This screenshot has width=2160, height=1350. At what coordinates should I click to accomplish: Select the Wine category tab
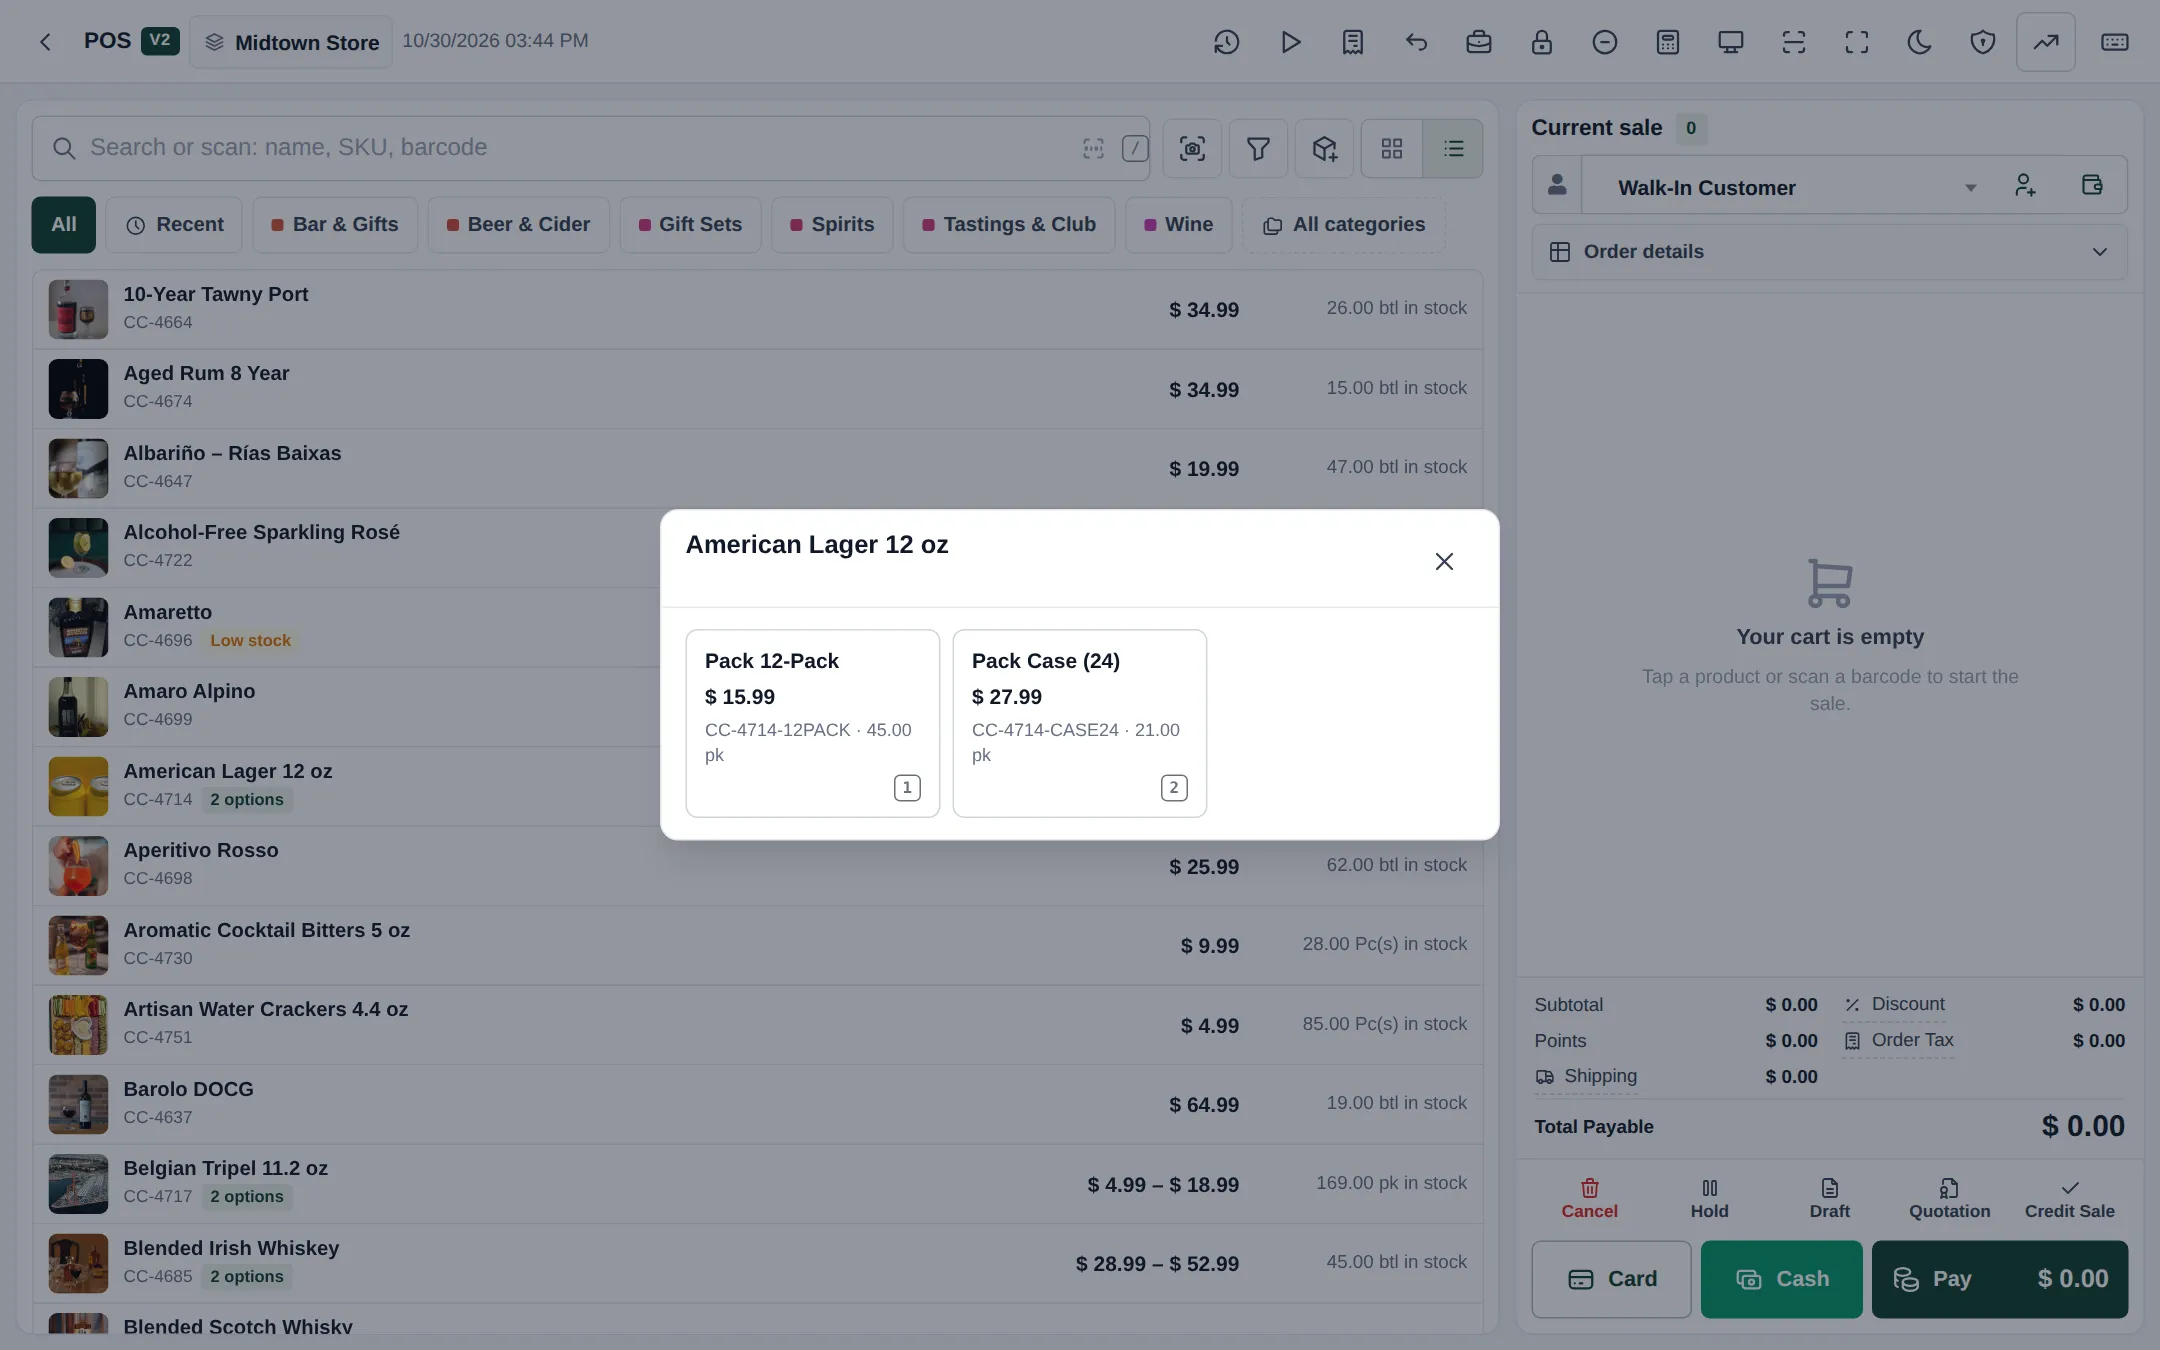point(1178,225)
